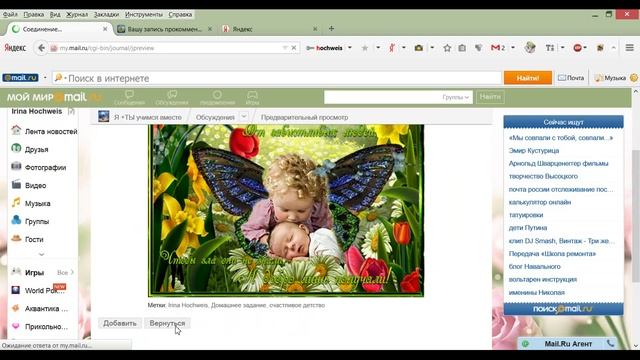Open Игры gamepad icon in Мой Мир header
Screen dimensions: 640x360
click(x=252, y=98)
